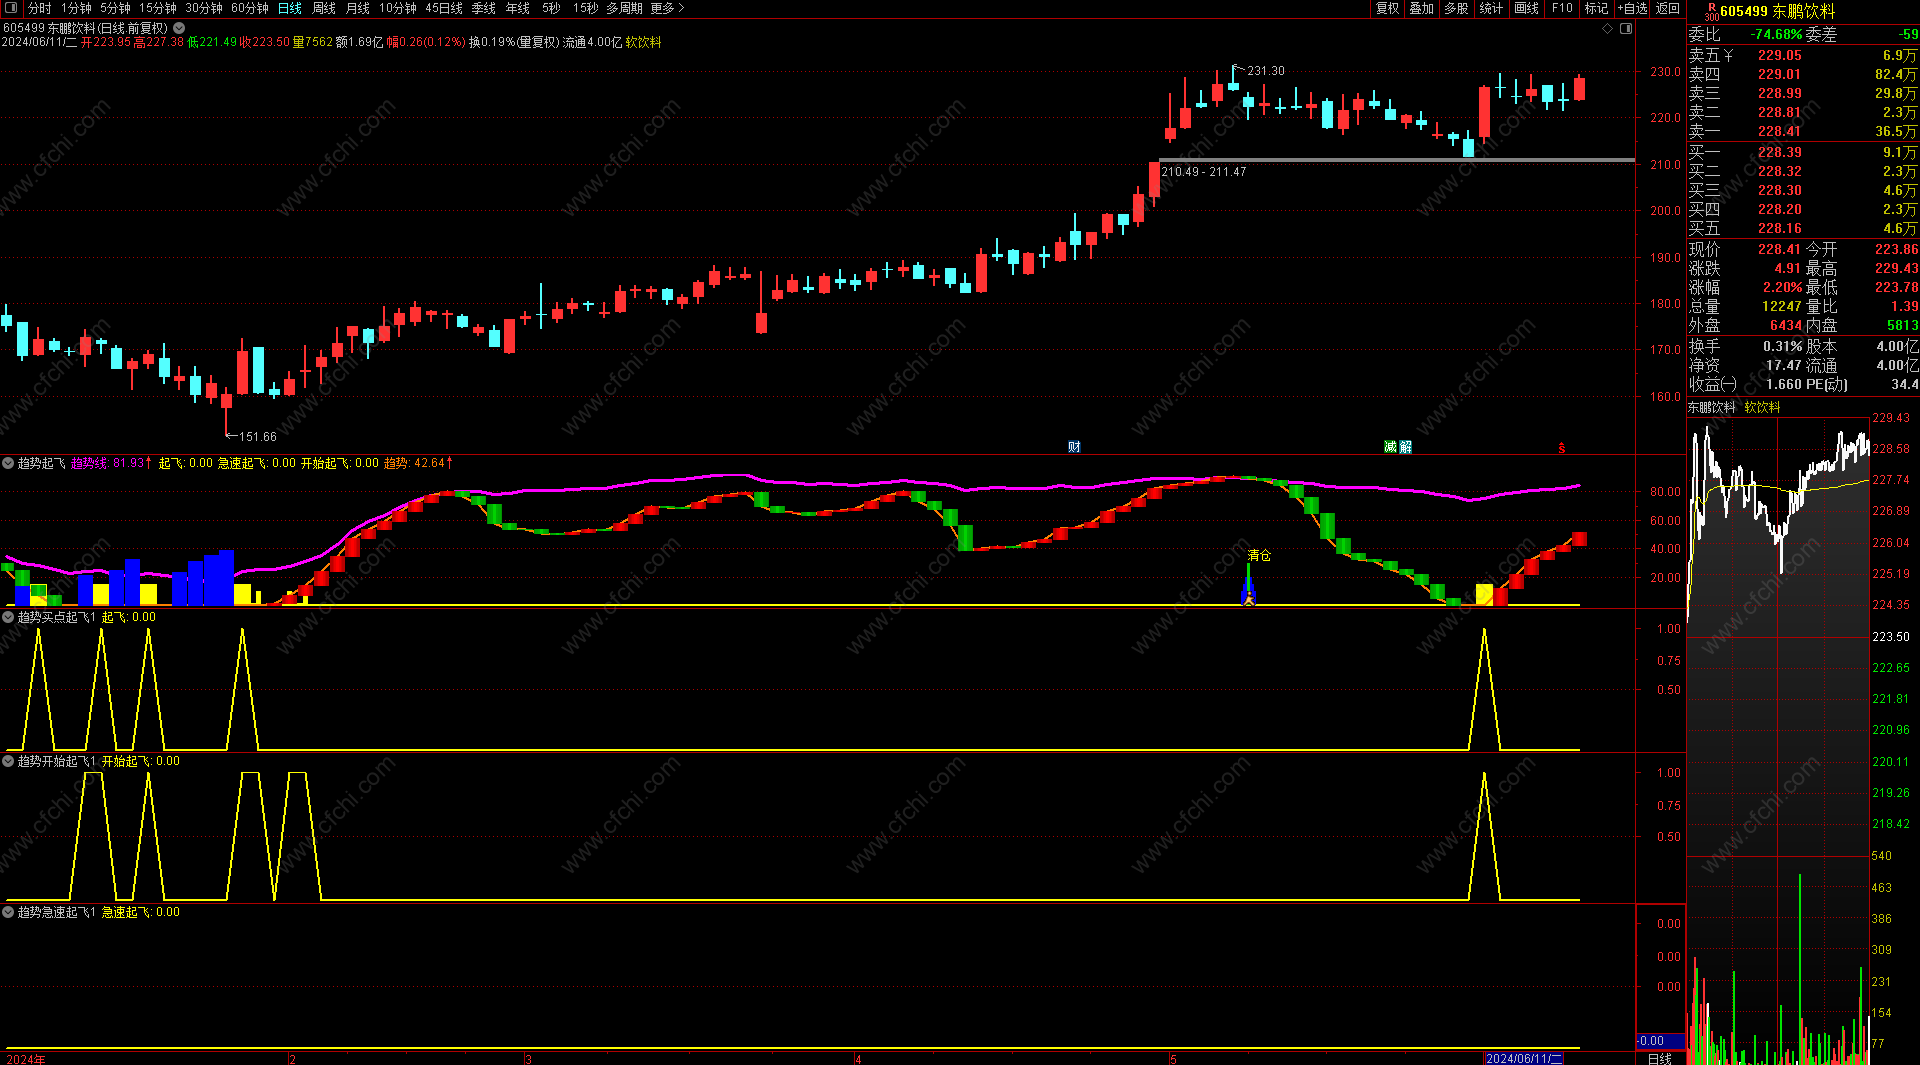Click the 叠加 overlay button
Screen dimensions: 1920x1065
coord(1422,8)
